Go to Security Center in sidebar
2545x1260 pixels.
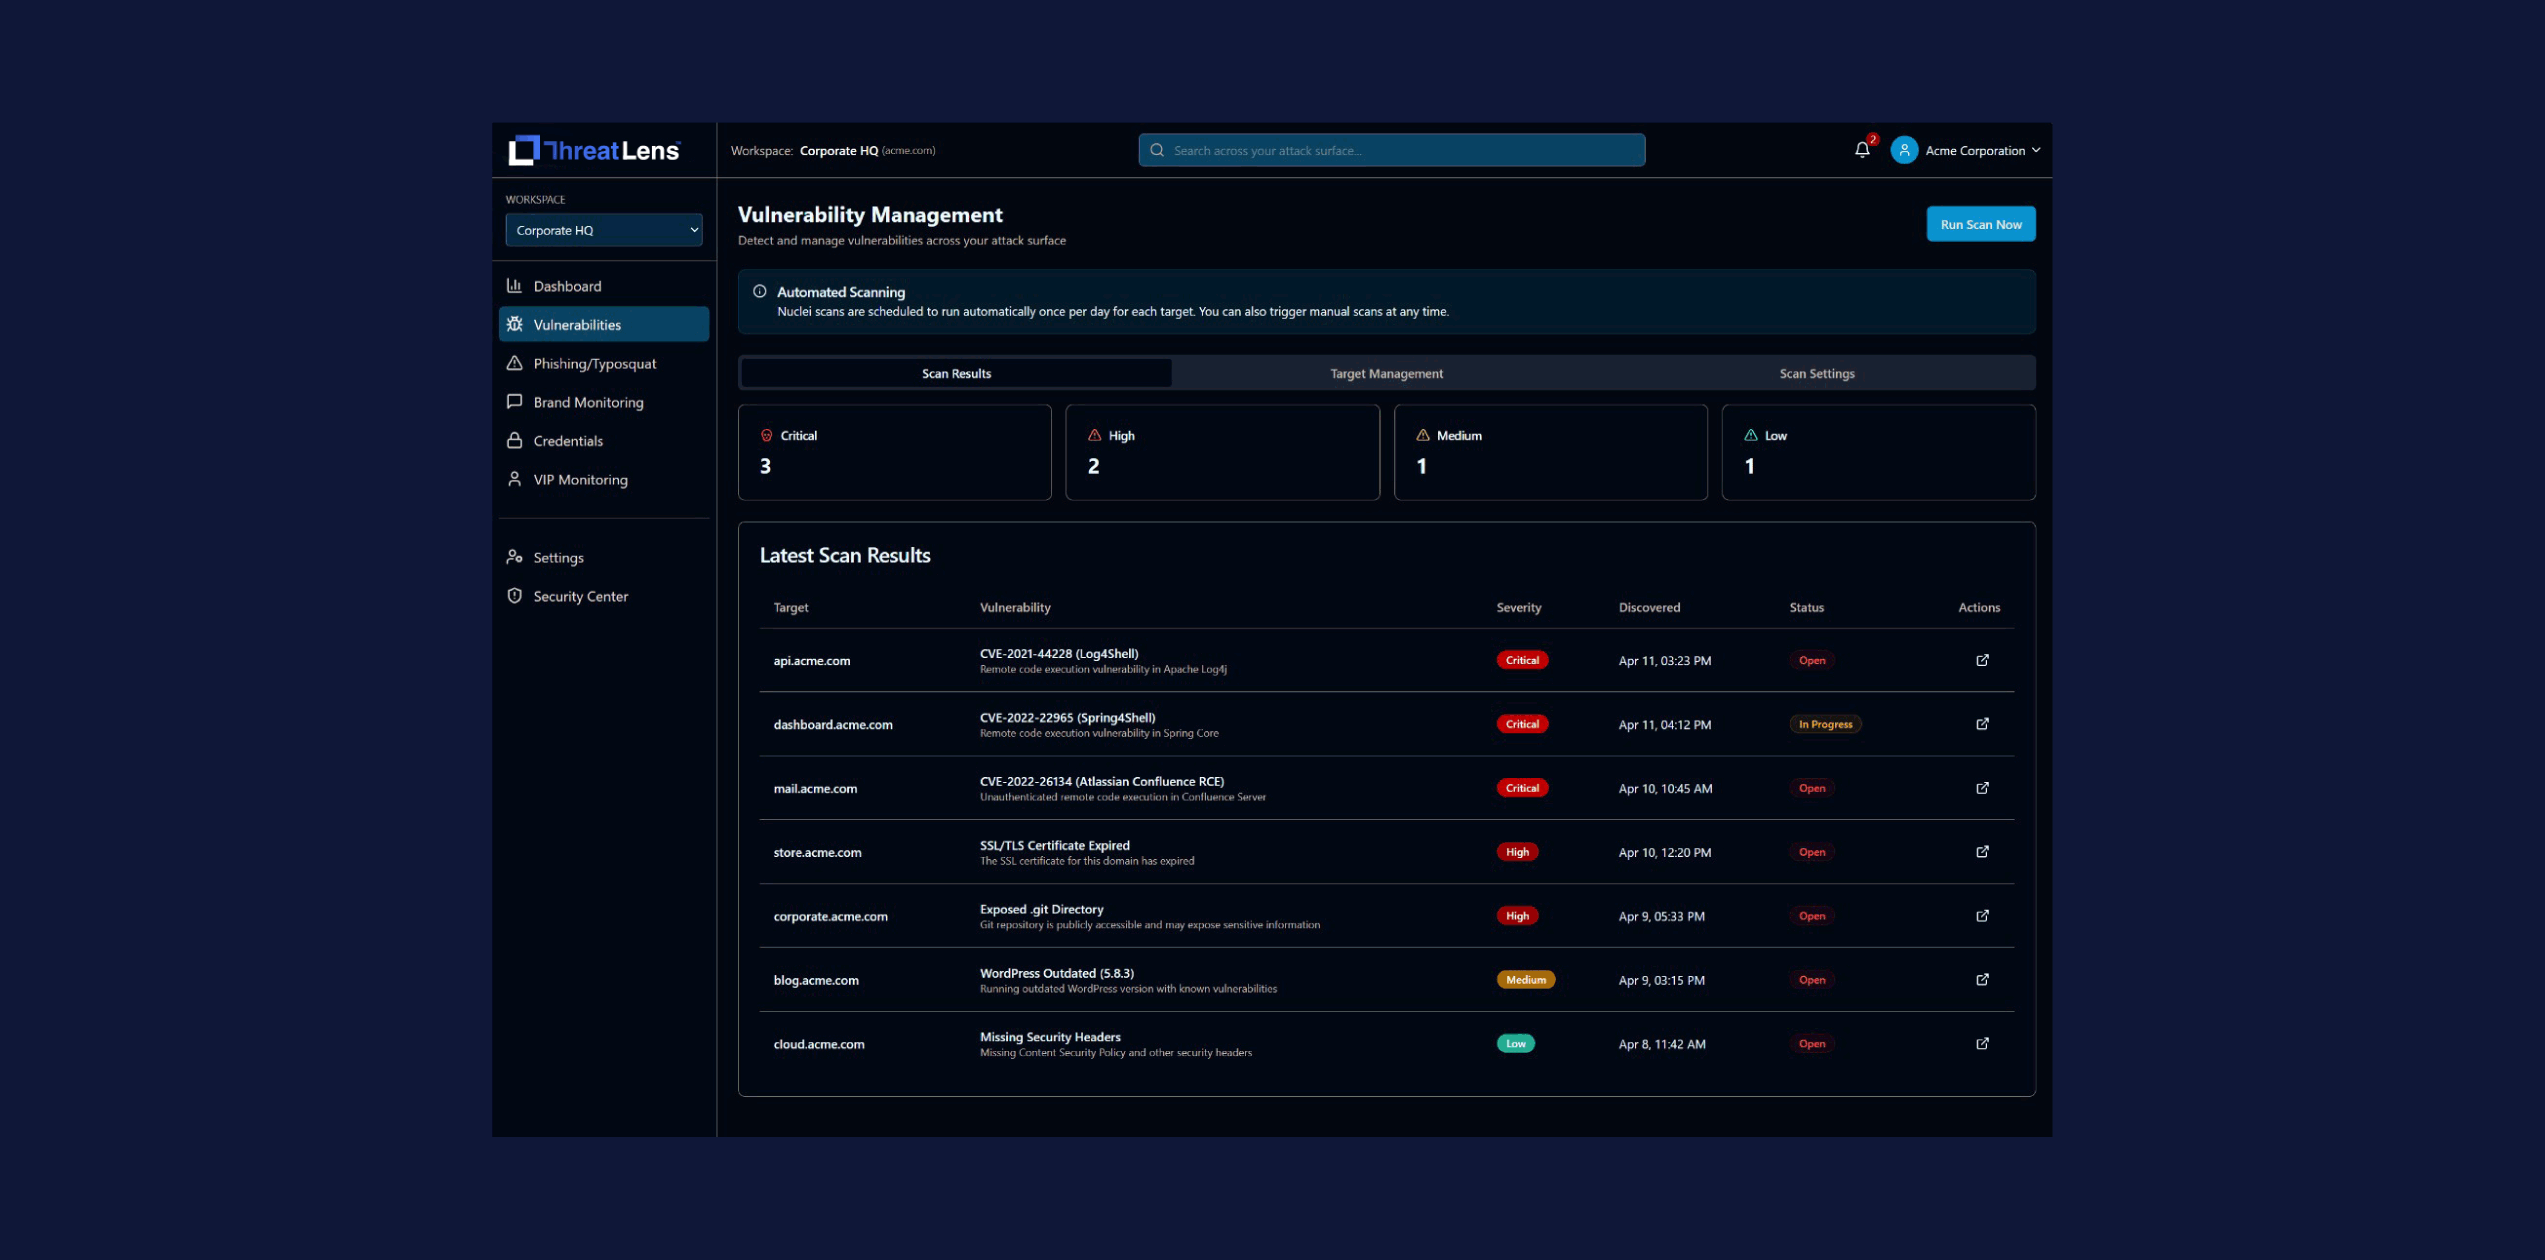click(580, 596)
